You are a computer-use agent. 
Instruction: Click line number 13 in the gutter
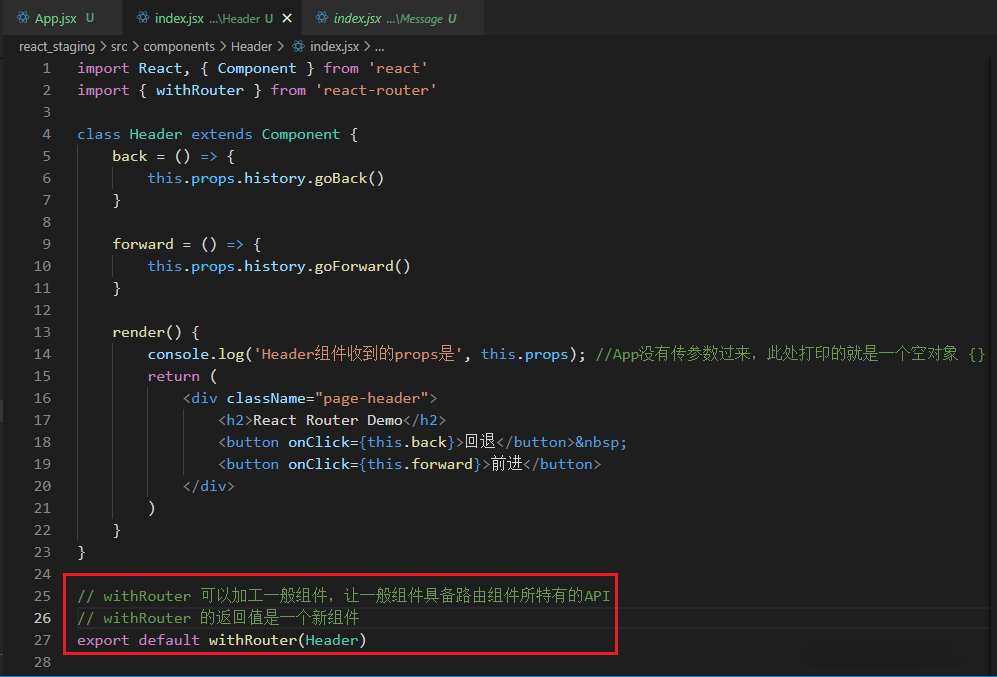point(42,332)
